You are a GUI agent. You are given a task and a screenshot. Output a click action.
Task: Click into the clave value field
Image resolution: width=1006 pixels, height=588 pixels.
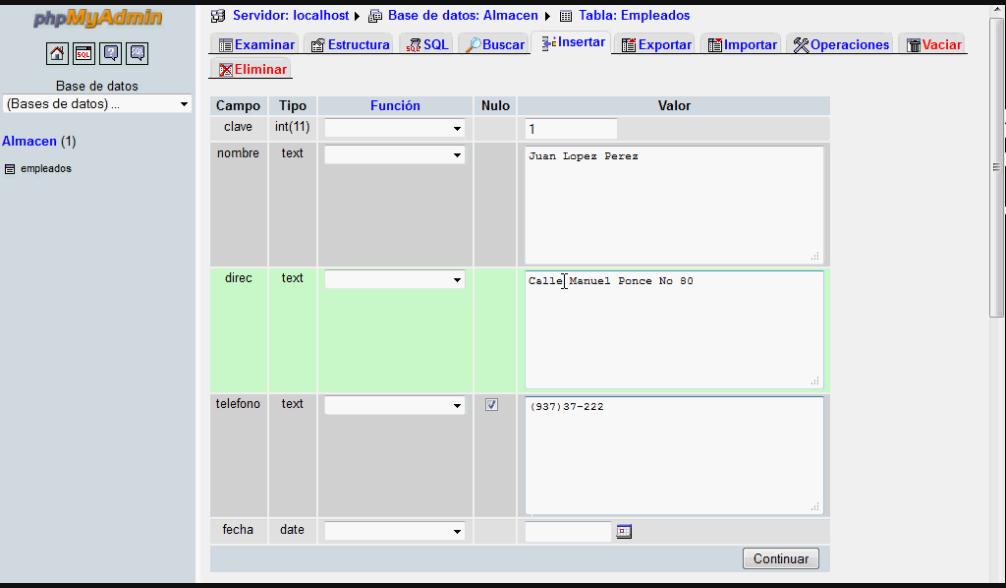(570, 129)
